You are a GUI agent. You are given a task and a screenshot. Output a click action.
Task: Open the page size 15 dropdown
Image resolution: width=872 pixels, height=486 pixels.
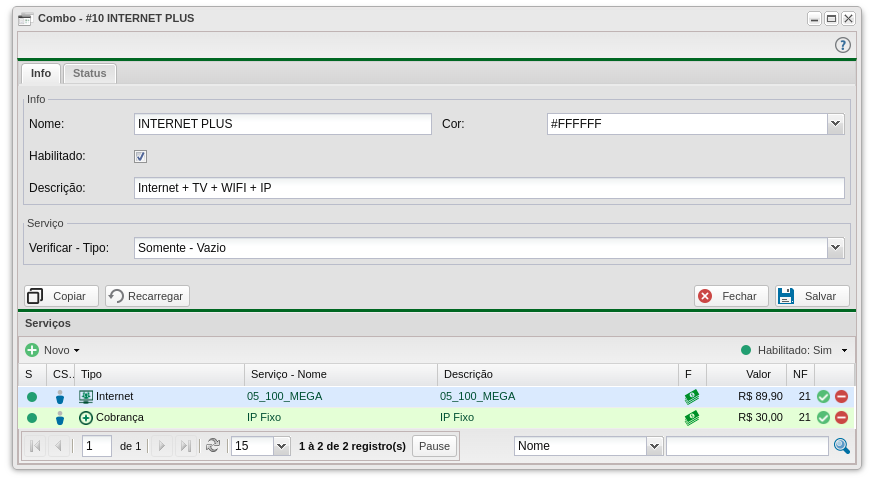281,446
